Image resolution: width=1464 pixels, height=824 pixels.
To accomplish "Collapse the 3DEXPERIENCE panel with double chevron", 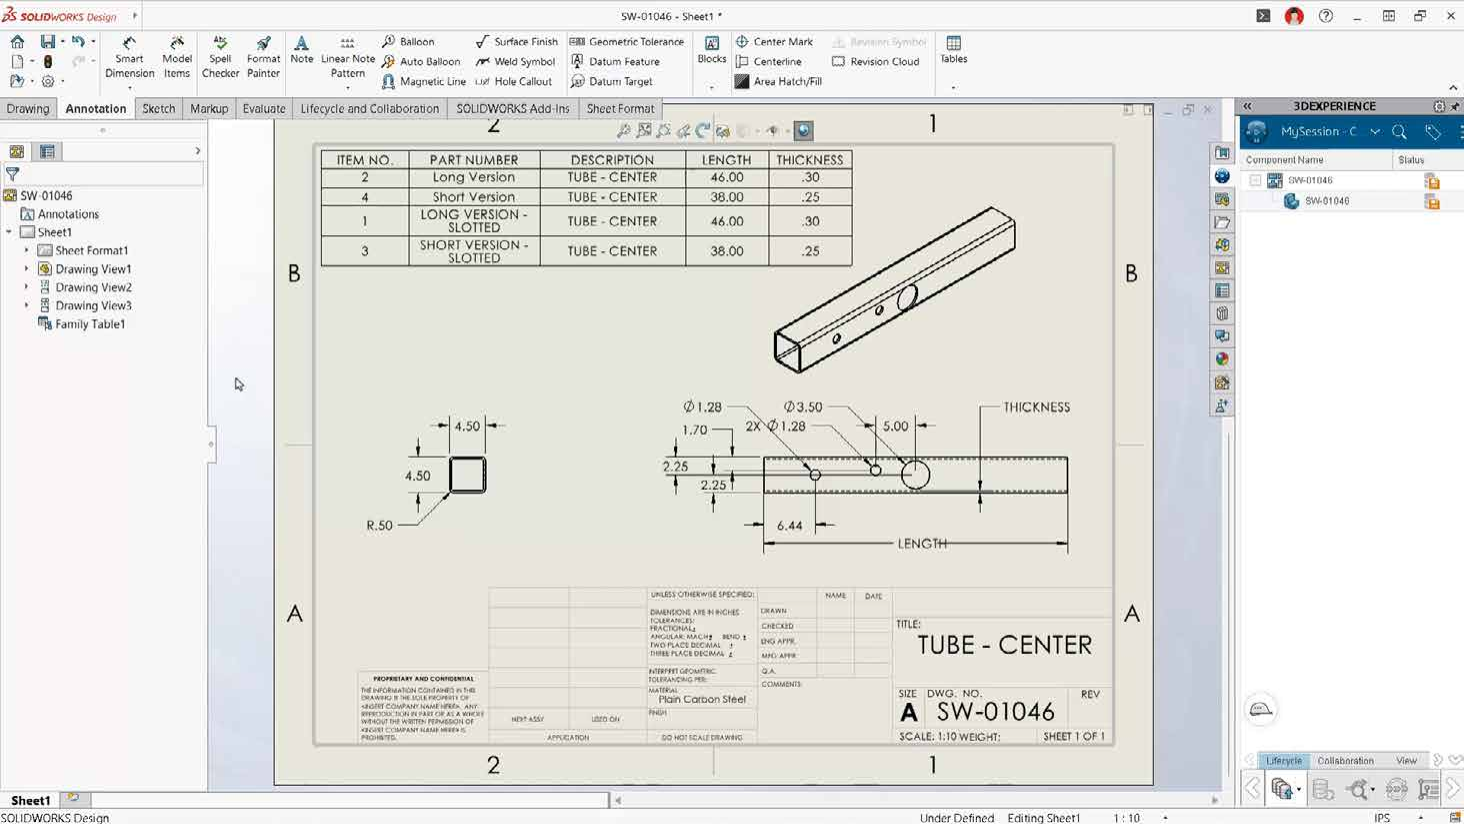I will pyautogui.click(x=1247, y=106).
